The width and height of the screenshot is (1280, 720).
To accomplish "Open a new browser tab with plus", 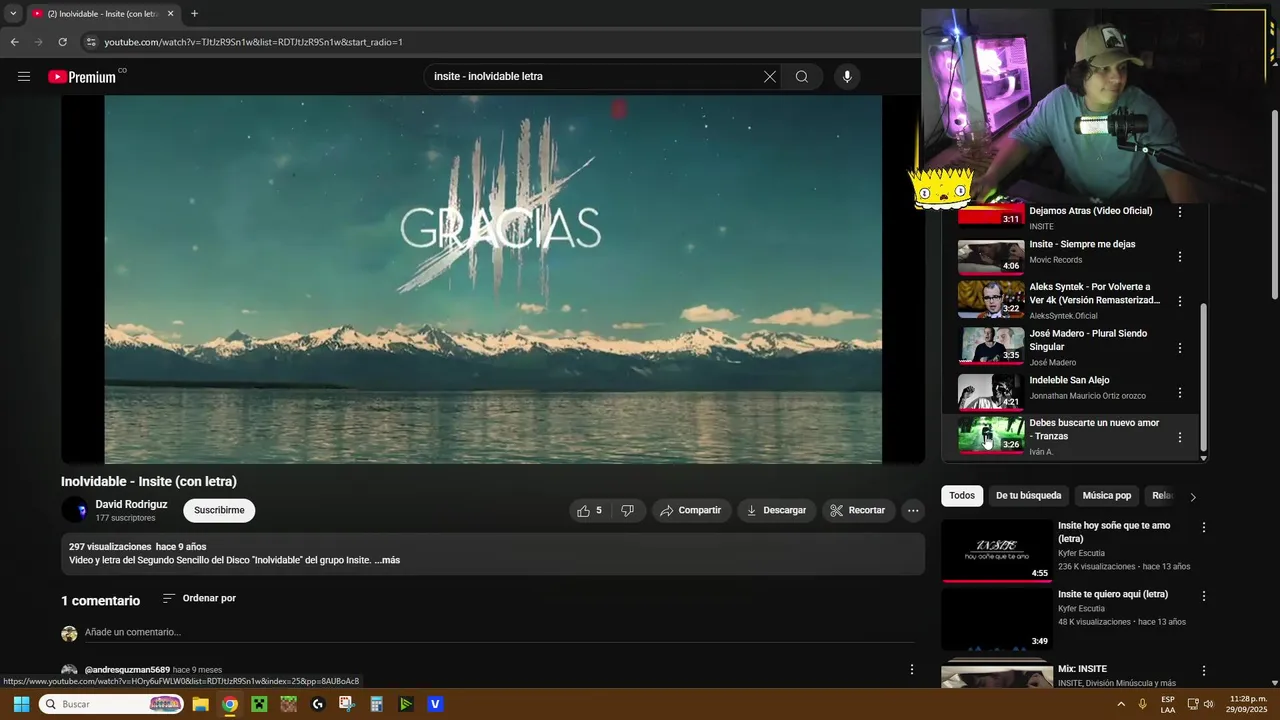I will click(194, 14).
